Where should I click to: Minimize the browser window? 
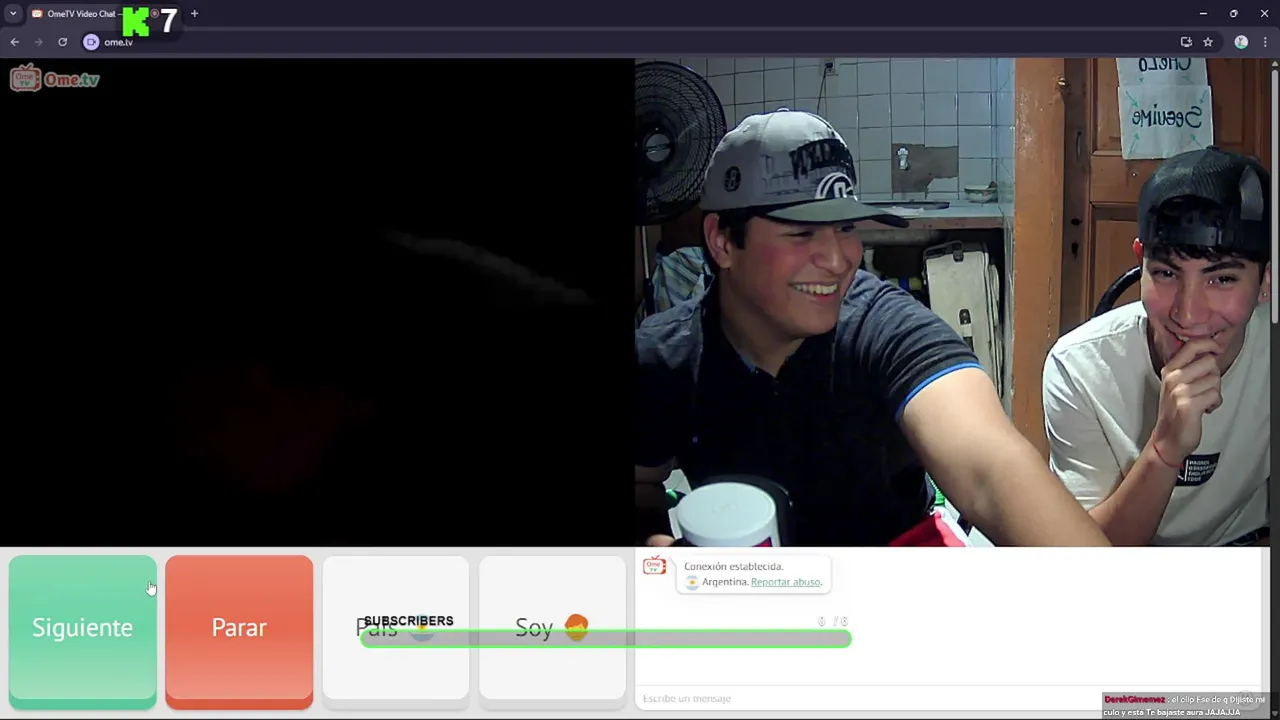pyautogui.click(x=1203, y=14)
